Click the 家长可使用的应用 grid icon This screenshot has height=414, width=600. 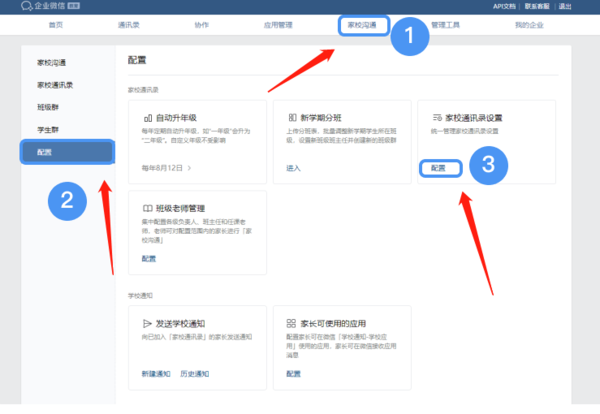pyautogui.click(x=291, y=324)
